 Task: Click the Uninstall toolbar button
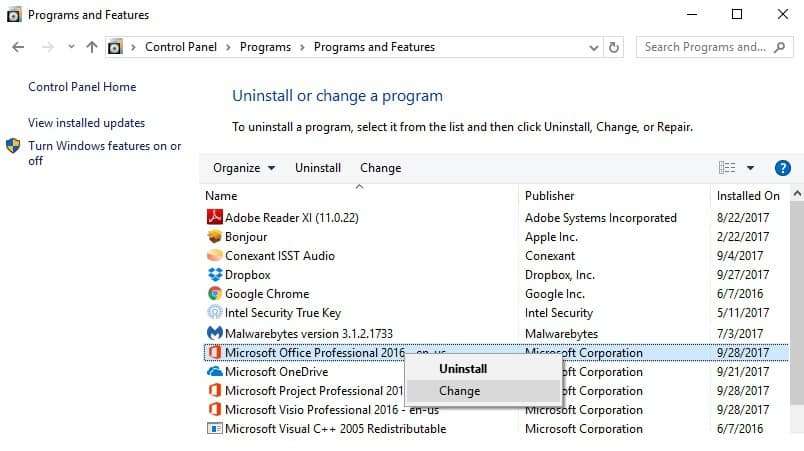pyautogui.click(x=318, y=168)
